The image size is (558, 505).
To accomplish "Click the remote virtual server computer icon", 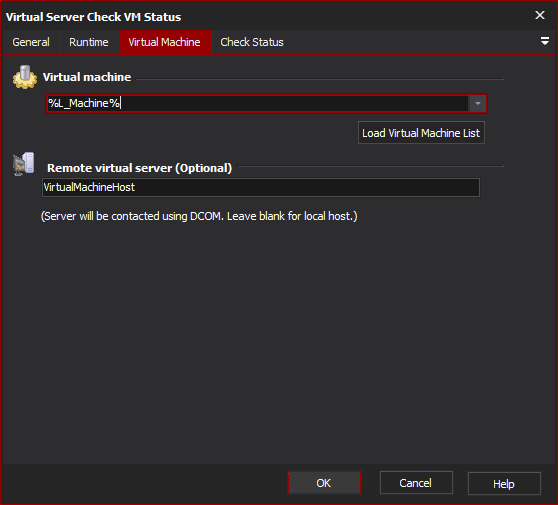I will click(24, 164).
